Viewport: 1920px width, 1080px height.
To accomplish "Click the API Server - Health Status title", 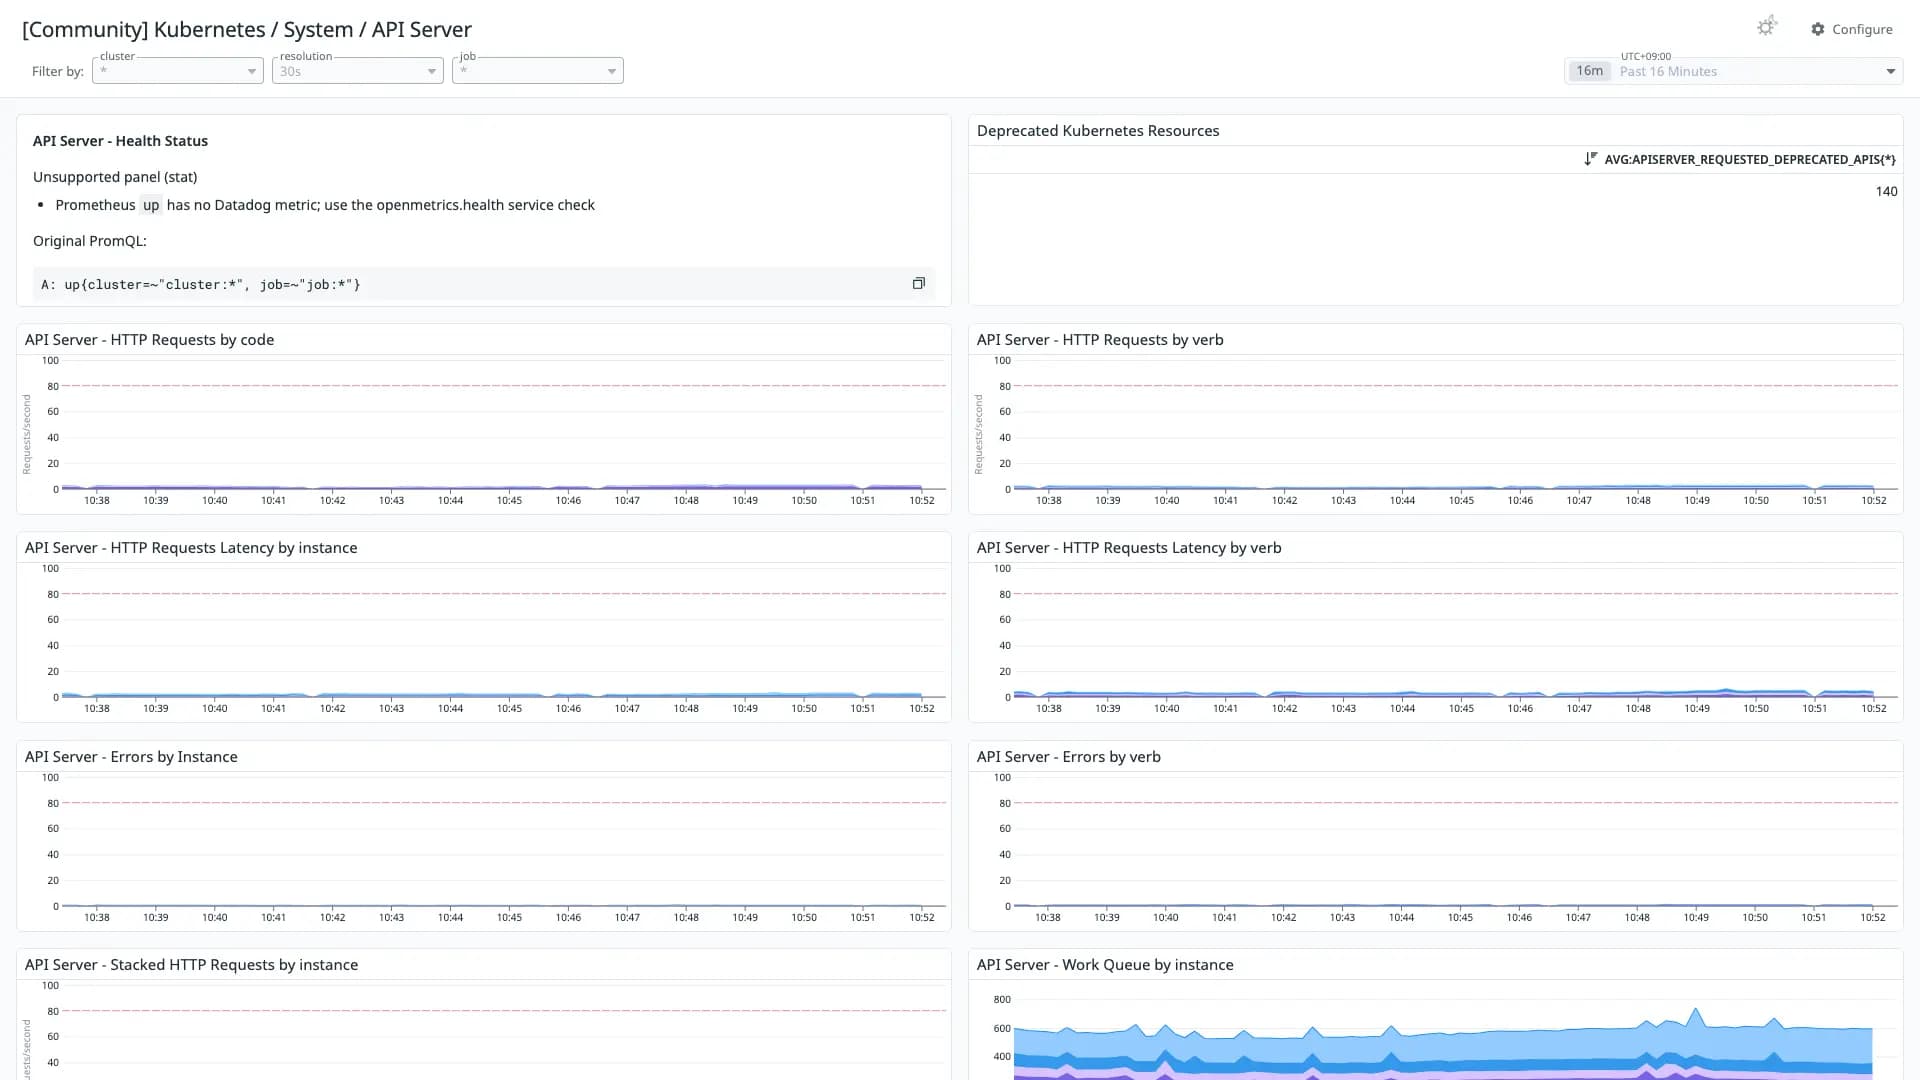I will click(120, 141).
